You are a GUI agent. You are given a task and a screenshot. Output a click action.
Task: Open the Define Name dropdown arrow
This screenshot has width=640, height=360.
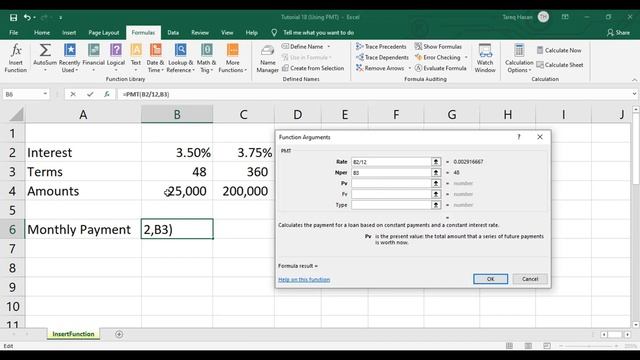(329, 47)
